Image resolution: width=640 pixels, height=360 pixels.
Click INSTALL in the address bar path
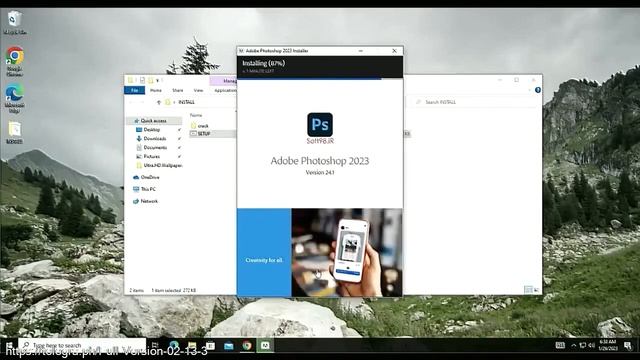point(187,102)
